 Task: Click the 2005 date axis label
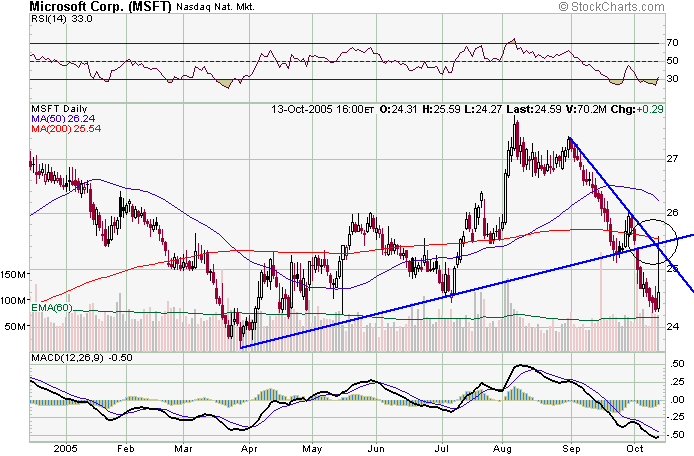[66, 448]
